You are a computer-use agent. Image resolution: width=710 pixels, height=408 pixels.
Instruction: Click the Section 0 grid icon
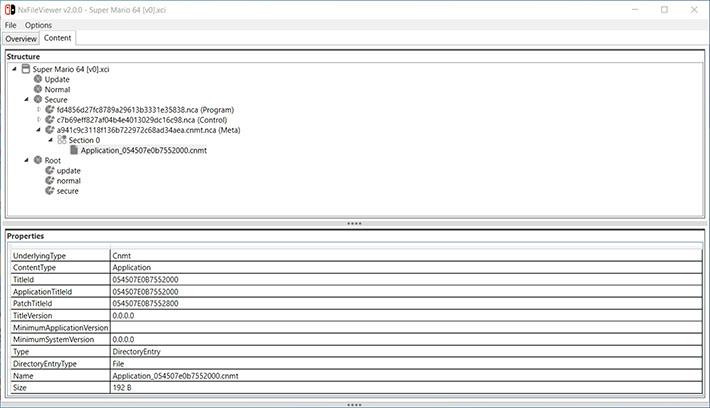tap(62, 139)
